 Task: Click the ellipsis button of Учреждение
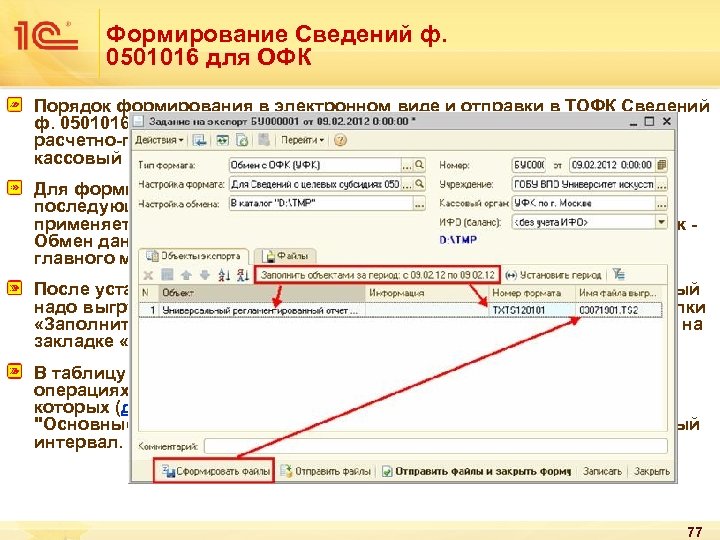click(662, 185)
